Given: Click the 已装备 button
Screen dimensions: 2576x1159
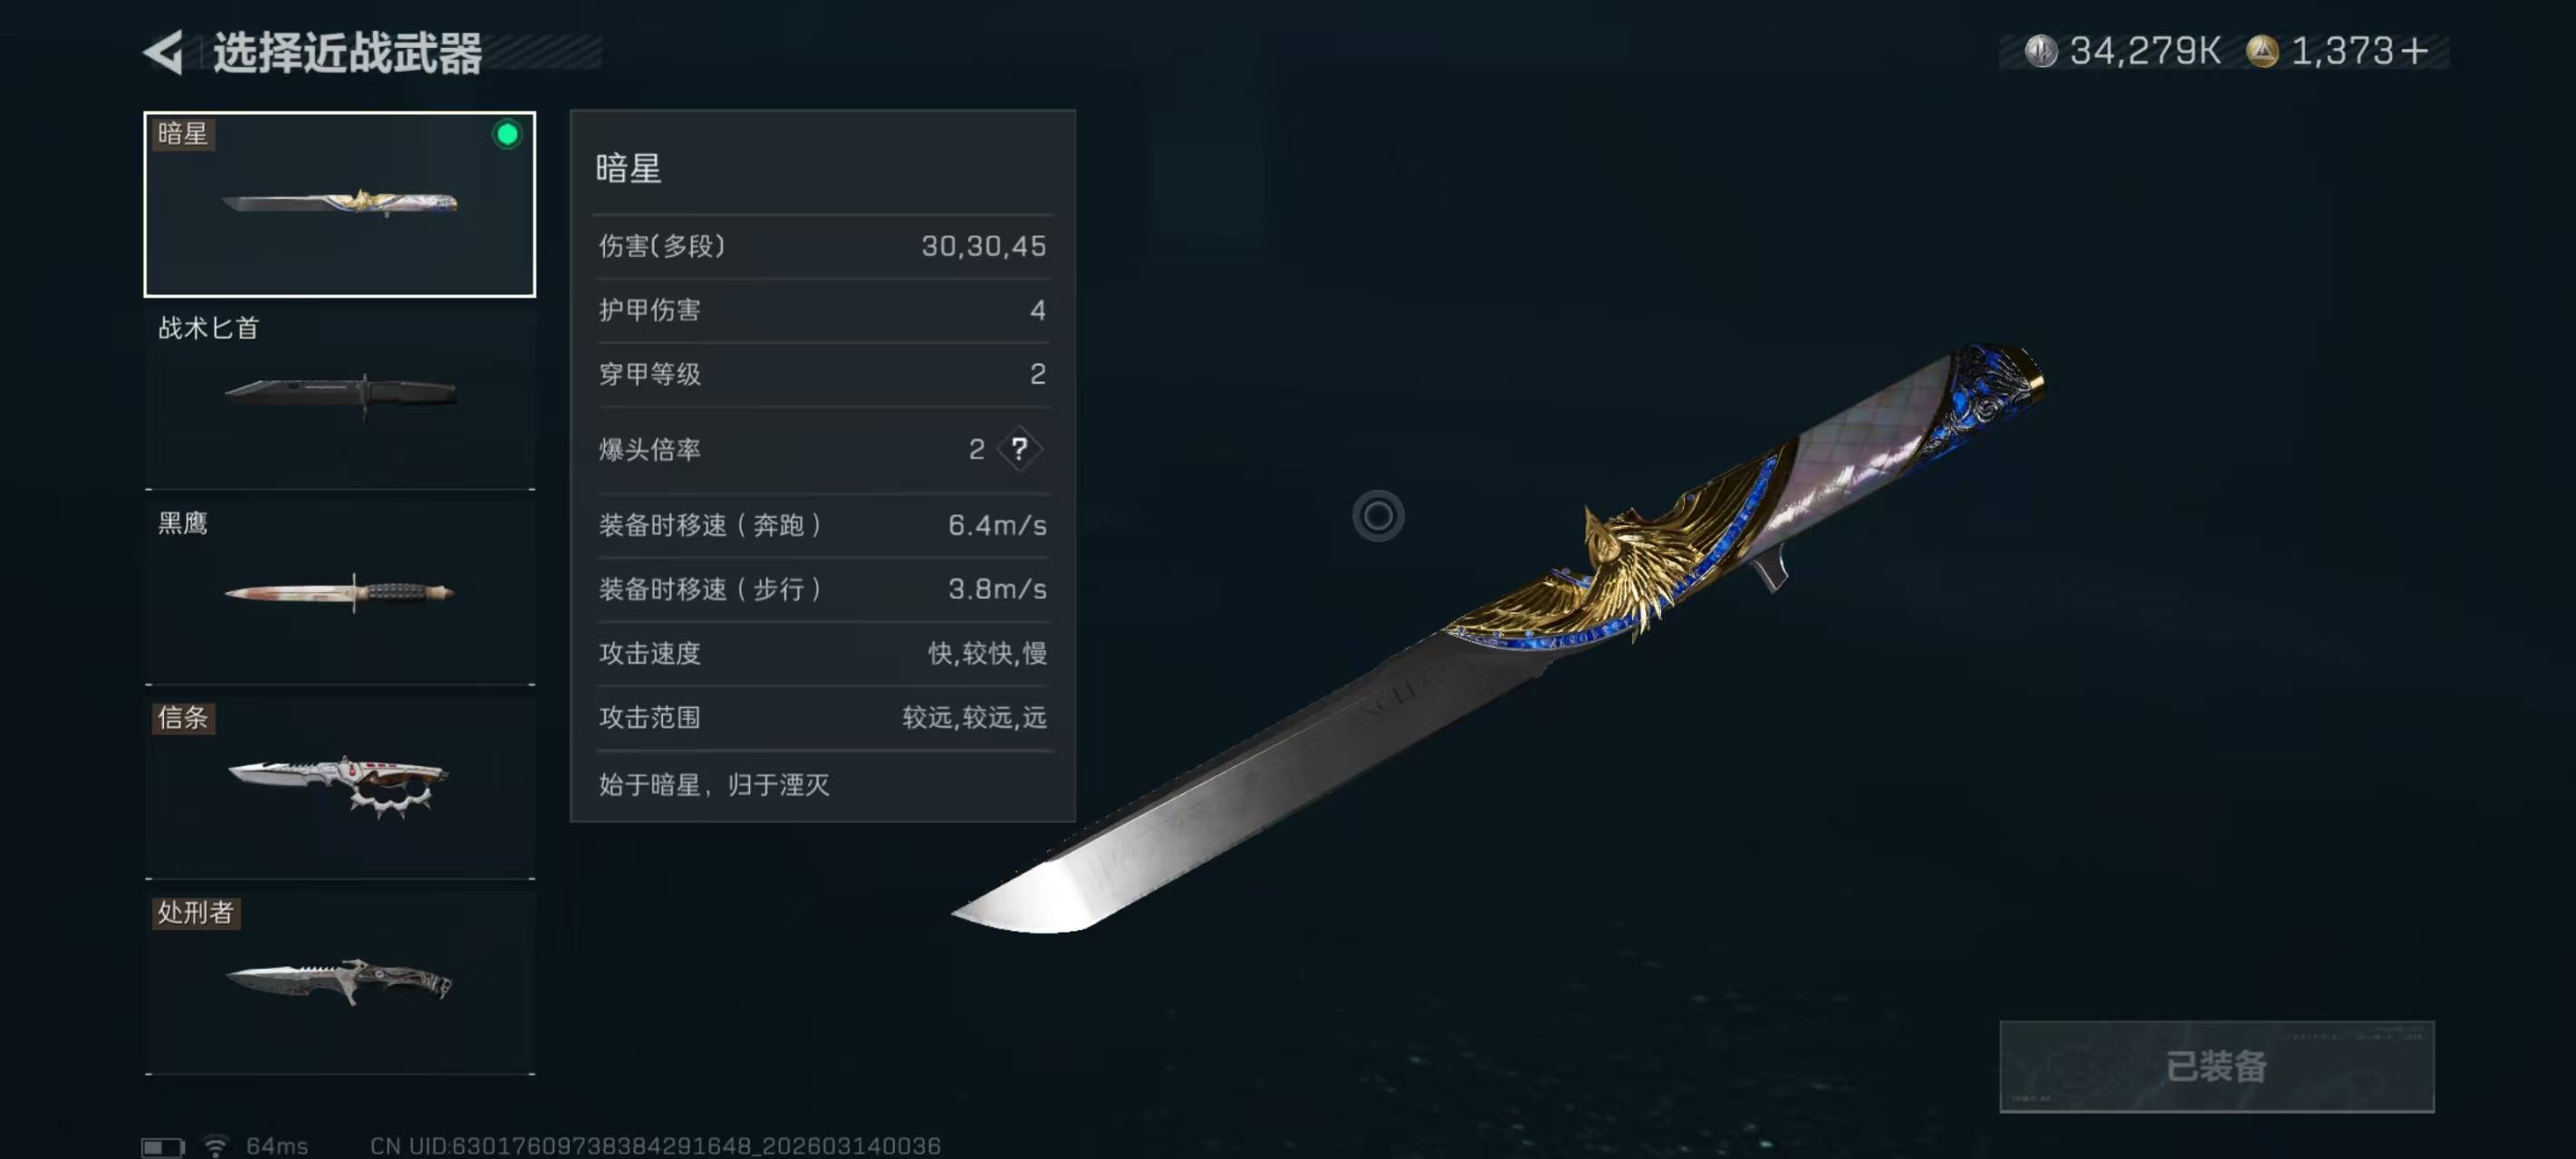Looking at the screenshot, I should (2216, 1066).
